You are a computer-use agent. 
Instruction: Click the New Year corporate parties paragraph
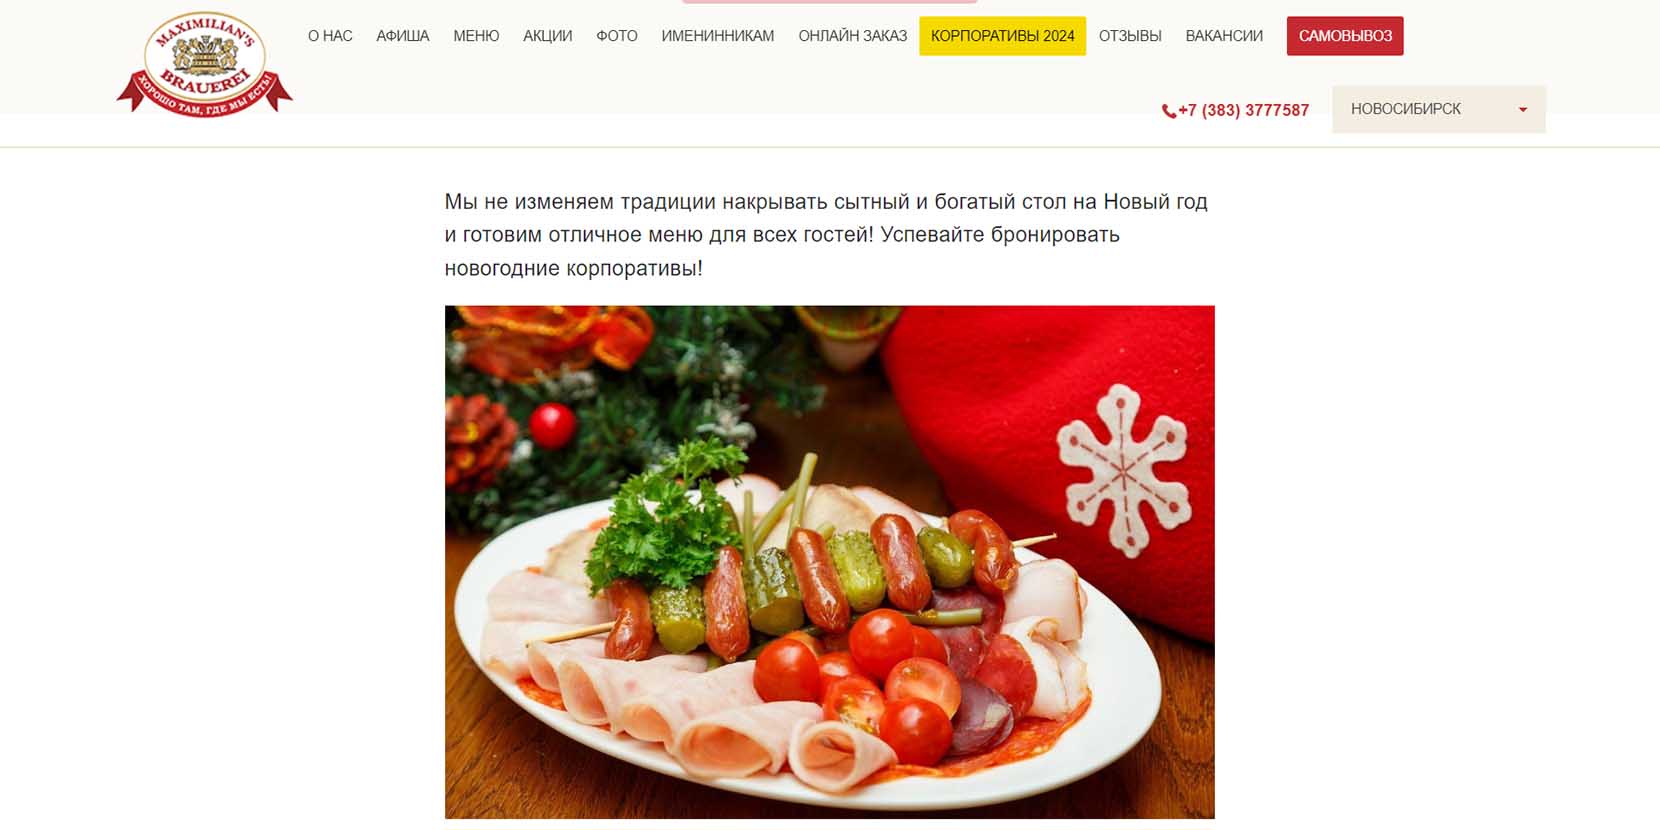click(826, 235)
